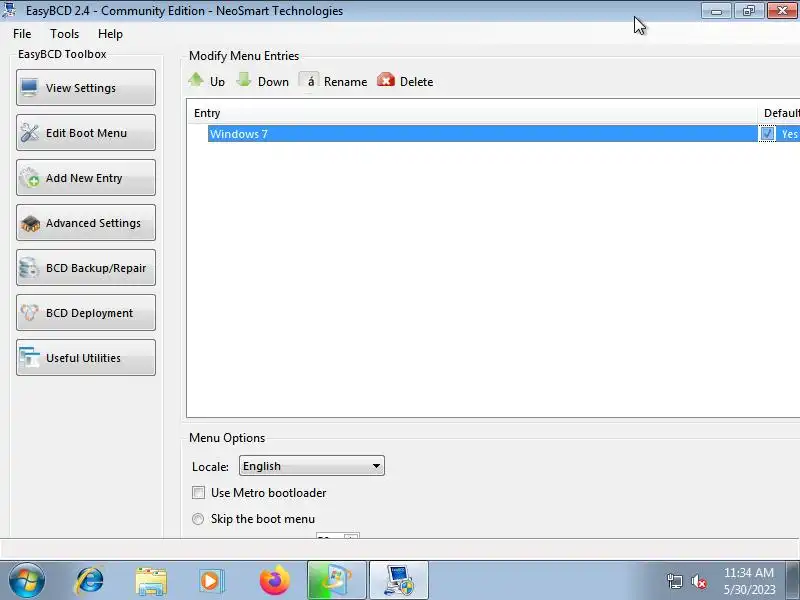Click the database icon on BCD Backup/Repair
800x600 pixels.
(29, 268)
